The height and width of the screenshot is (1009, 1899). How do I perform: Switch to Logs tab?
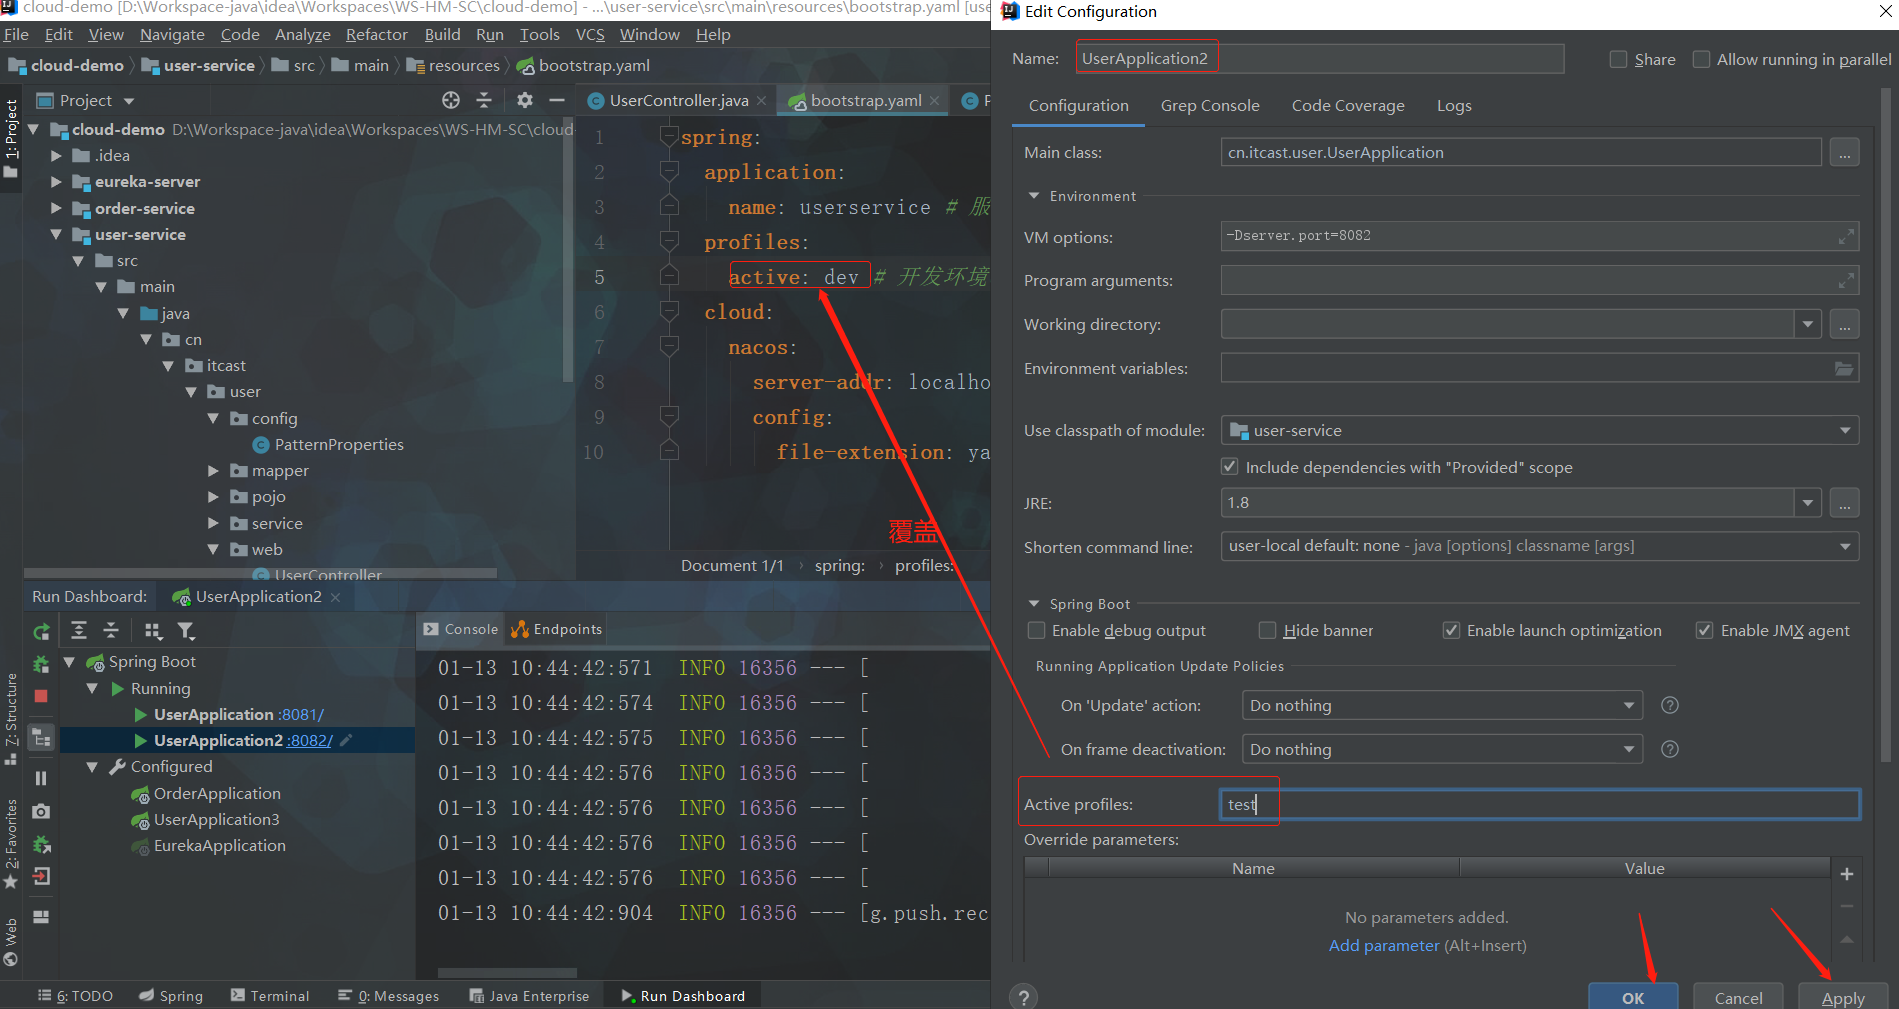point(1454,105)
